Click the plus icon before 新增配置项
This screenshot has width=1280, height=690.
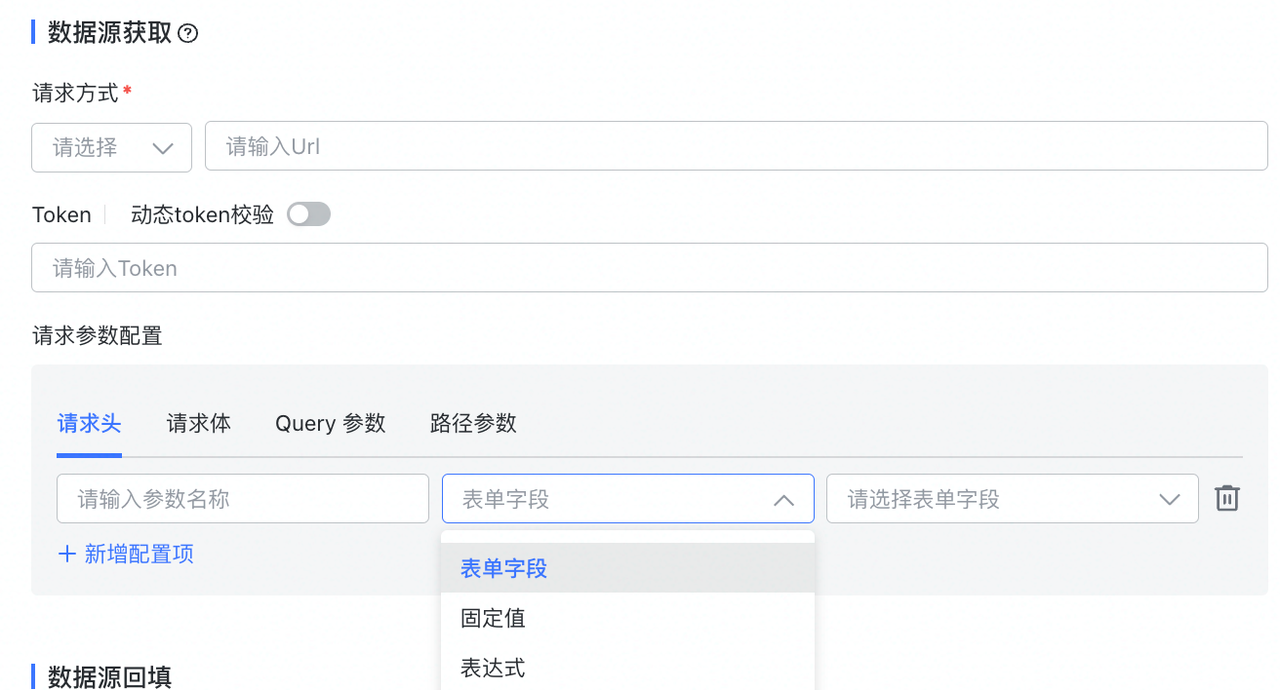67,554
